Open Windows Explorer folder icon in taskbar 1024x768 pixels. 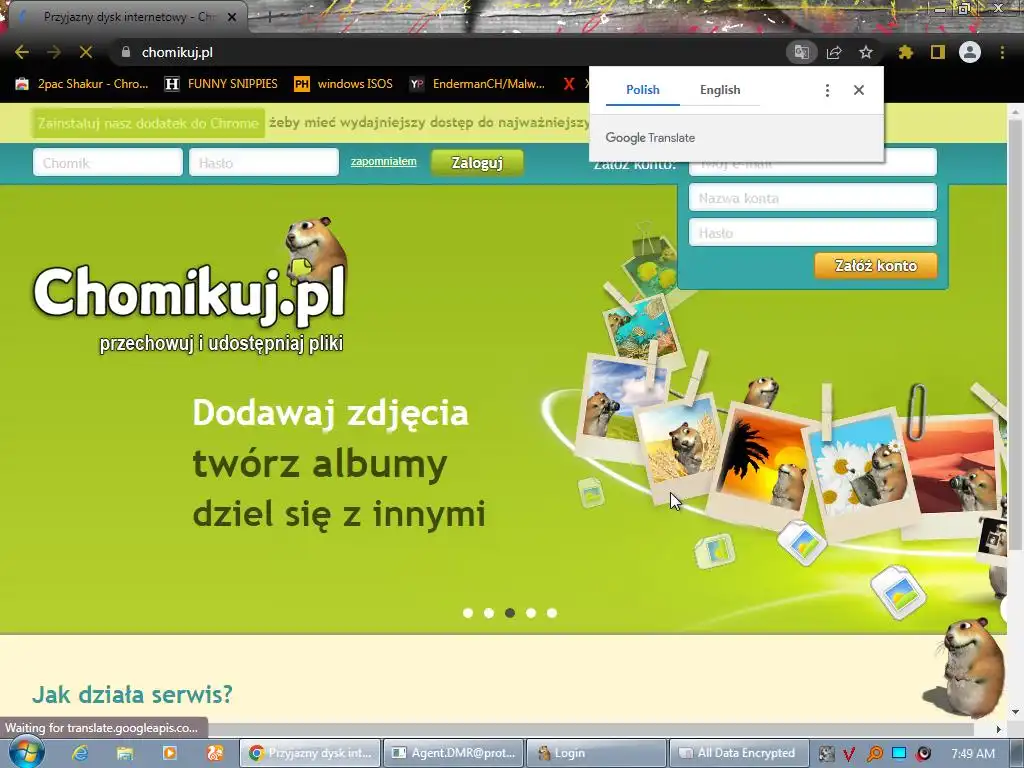coord(125,753)
